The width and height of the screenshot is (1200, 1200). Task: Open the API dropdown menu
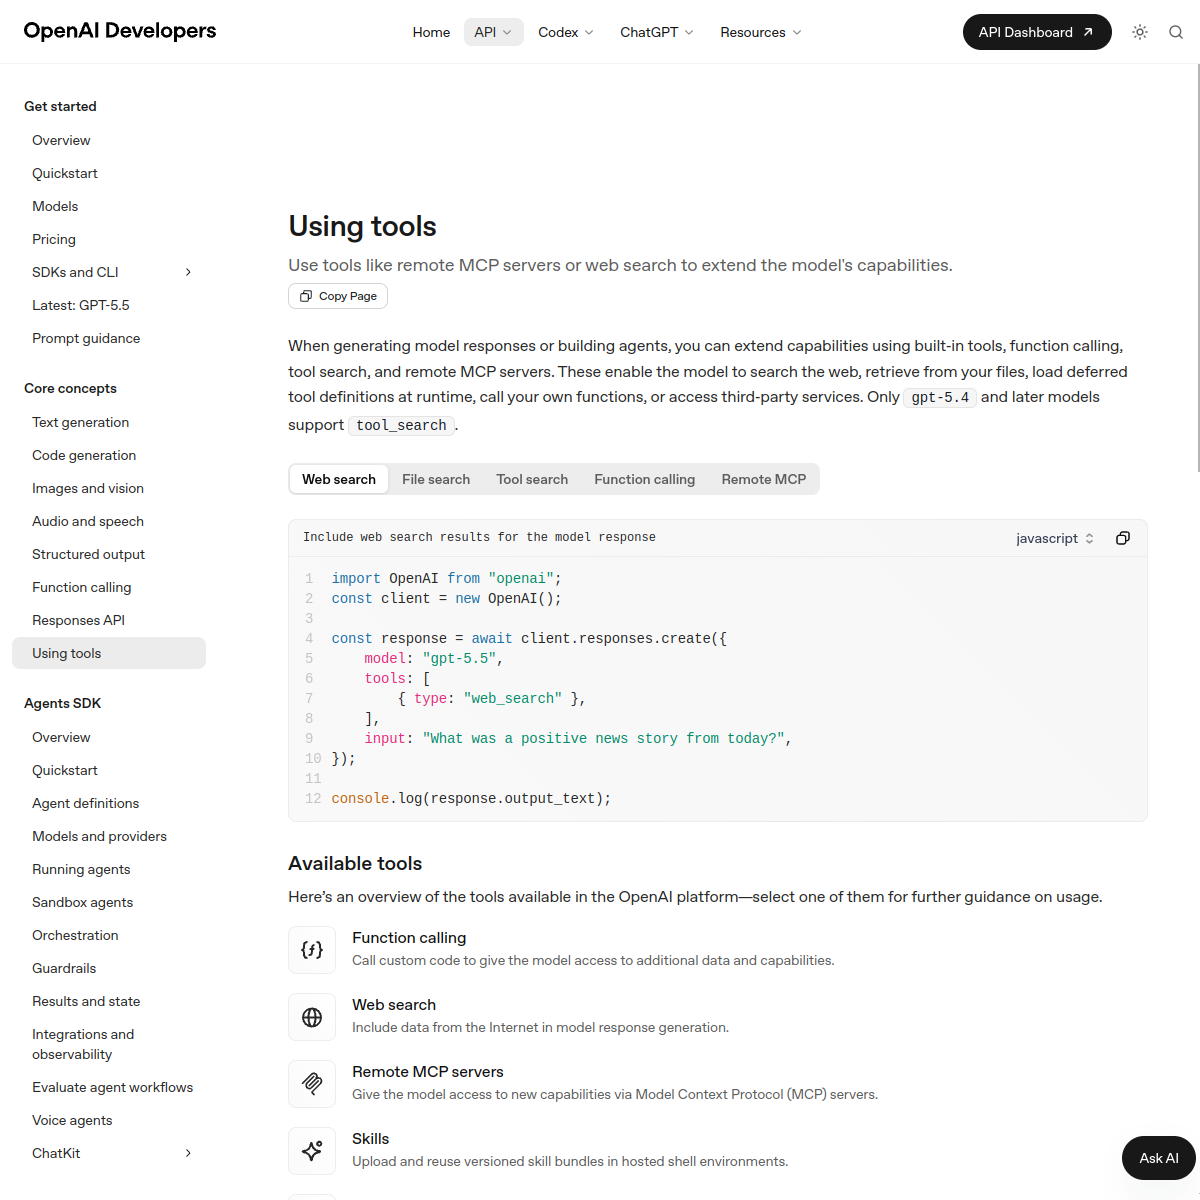pyautogui.click(x=494, y=32)
